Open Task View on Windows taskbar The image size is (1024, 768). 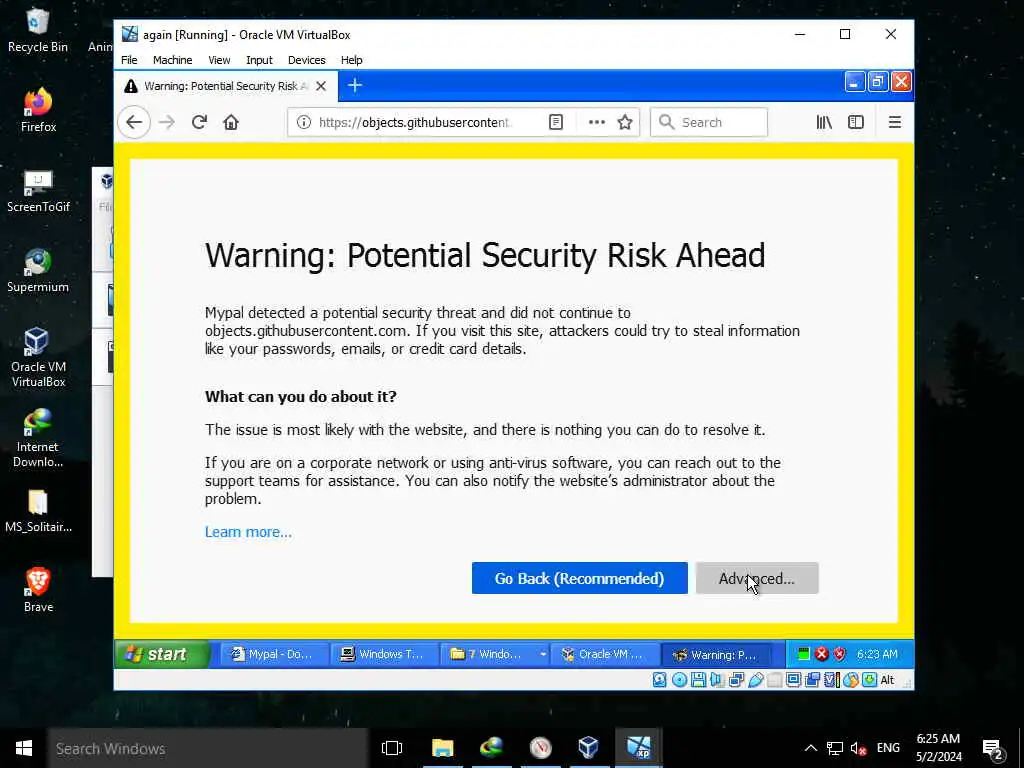(392, 748)
